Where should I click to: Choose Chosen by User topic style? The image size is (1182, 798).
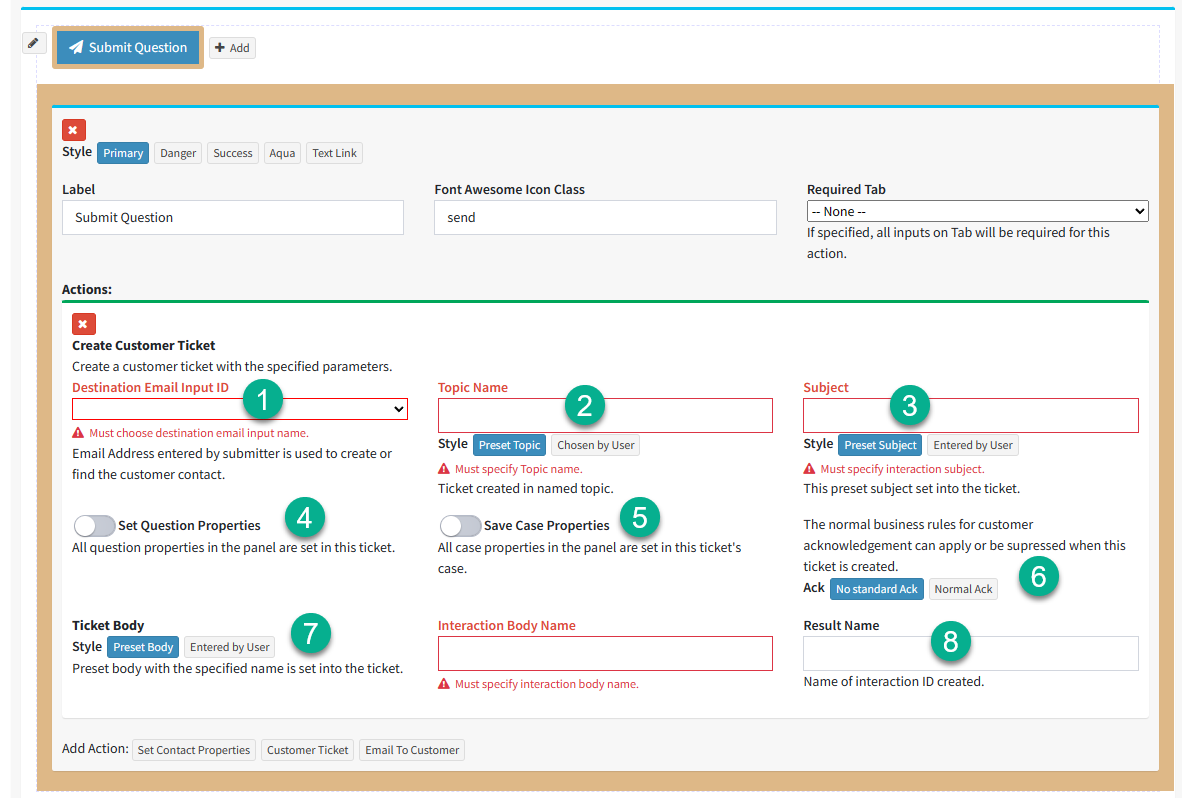596,445
